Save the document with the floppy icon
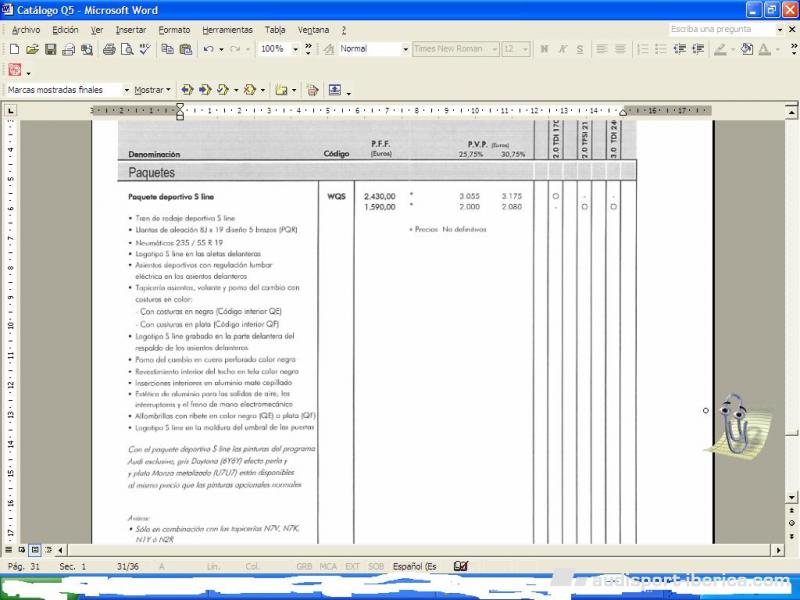Viewport: 800px width, 600px height. tap(50, 49)
